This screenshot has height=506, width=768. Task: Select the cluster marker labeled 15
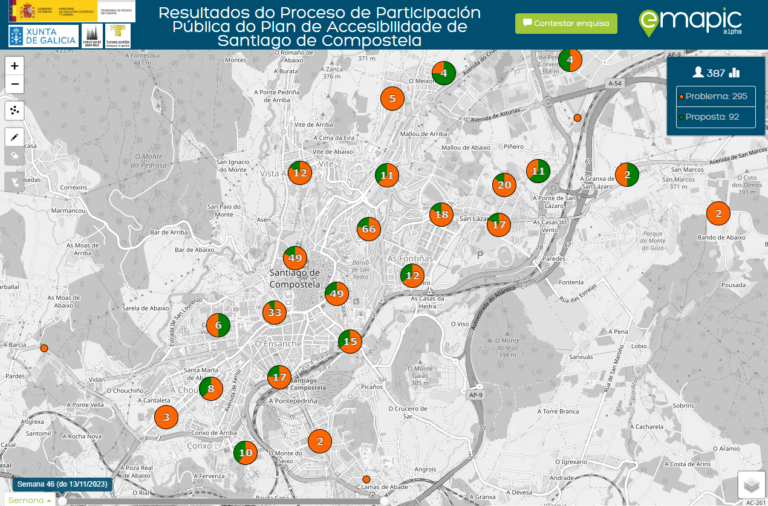tap(349, 342)
